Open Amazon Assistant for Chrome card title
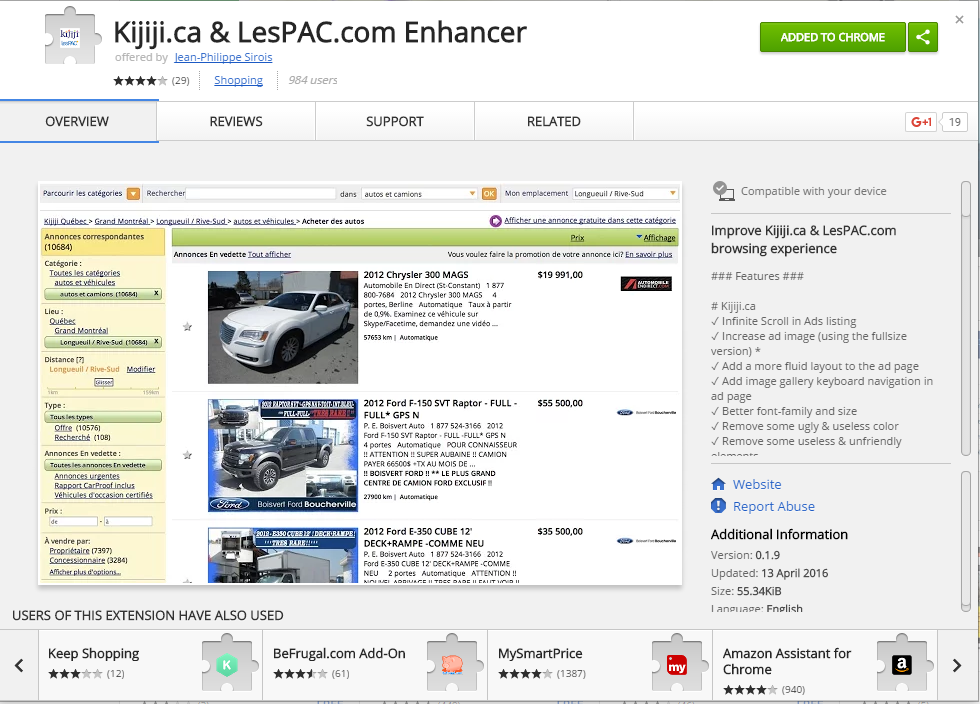 (x=787, y=661)
